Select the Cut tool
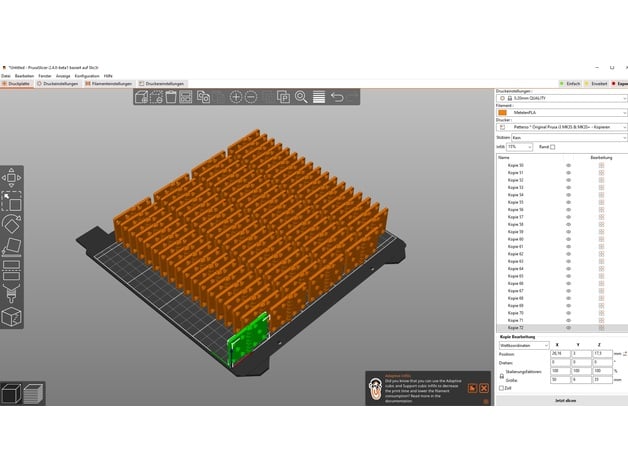Viewport: 628px width, 472px height. tap(11, 270)
